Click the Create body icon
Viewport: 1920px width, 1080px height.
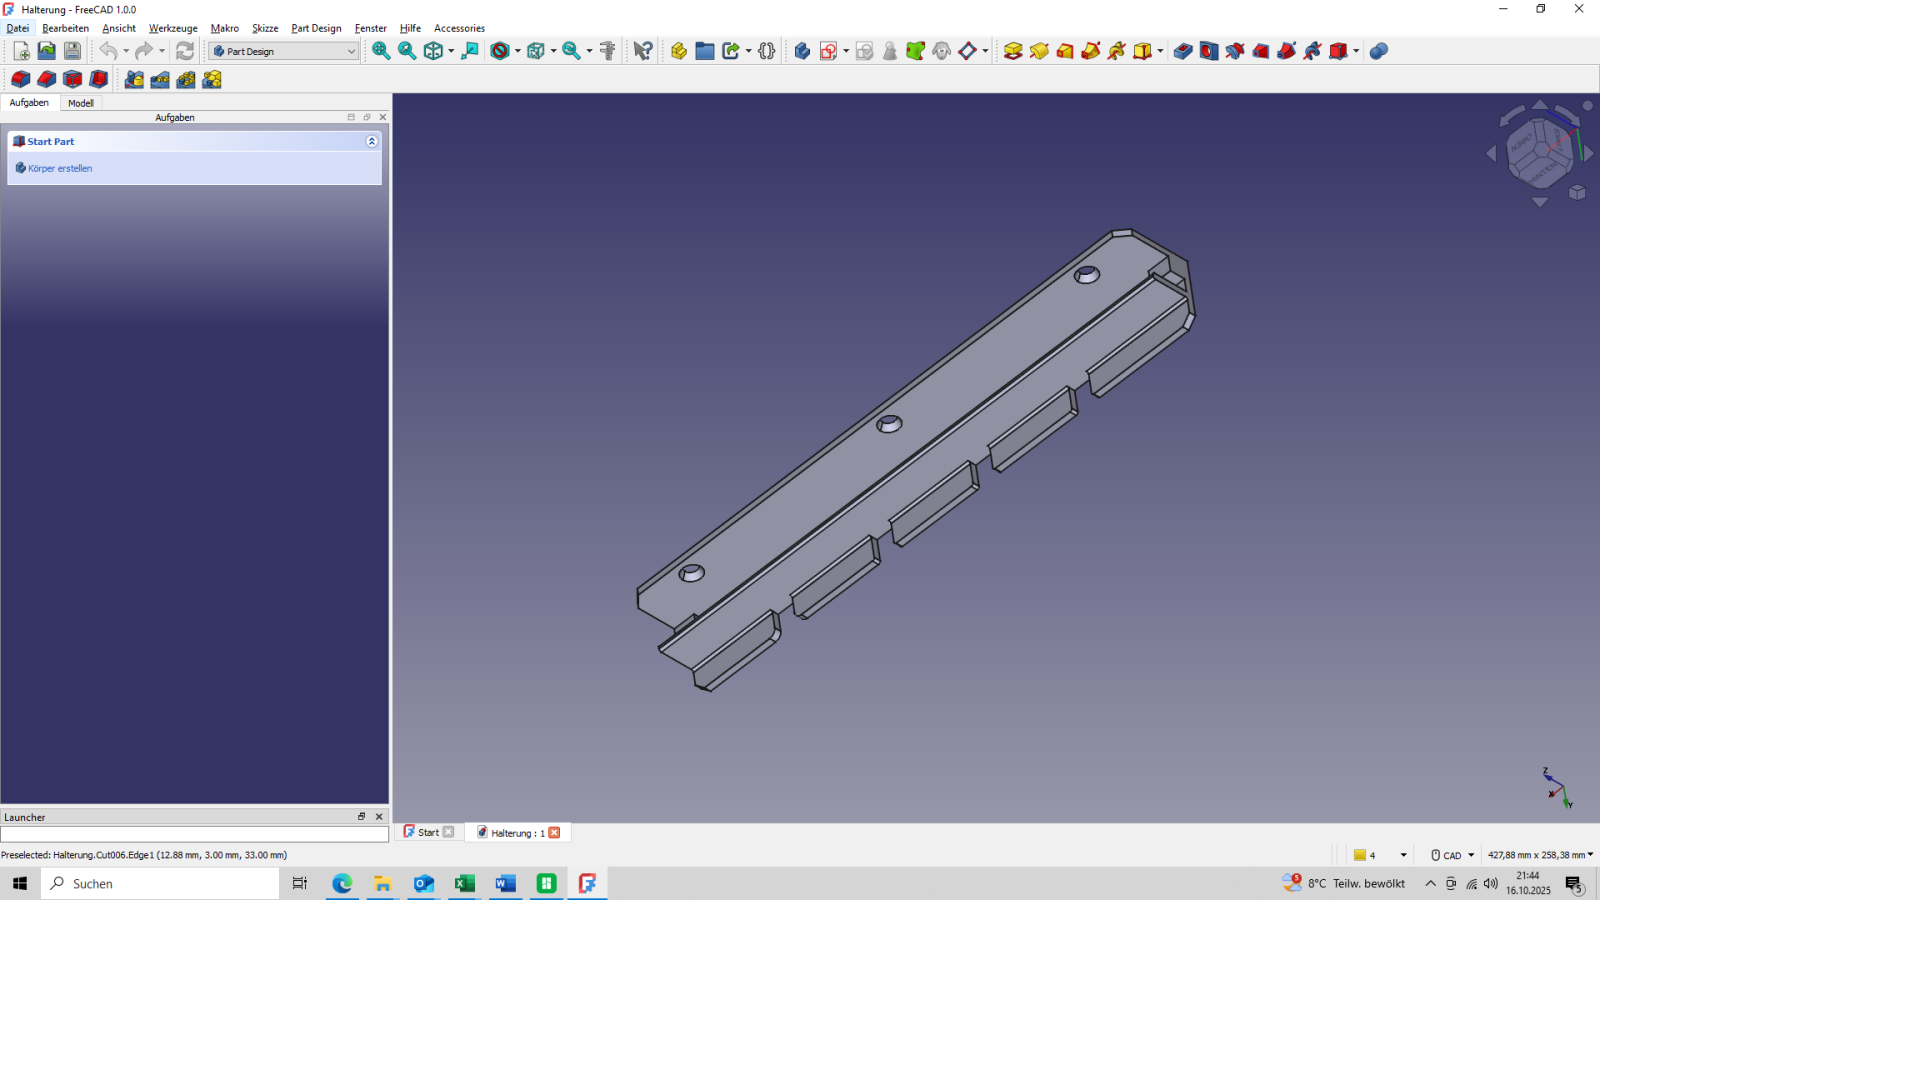click(802, 51)
